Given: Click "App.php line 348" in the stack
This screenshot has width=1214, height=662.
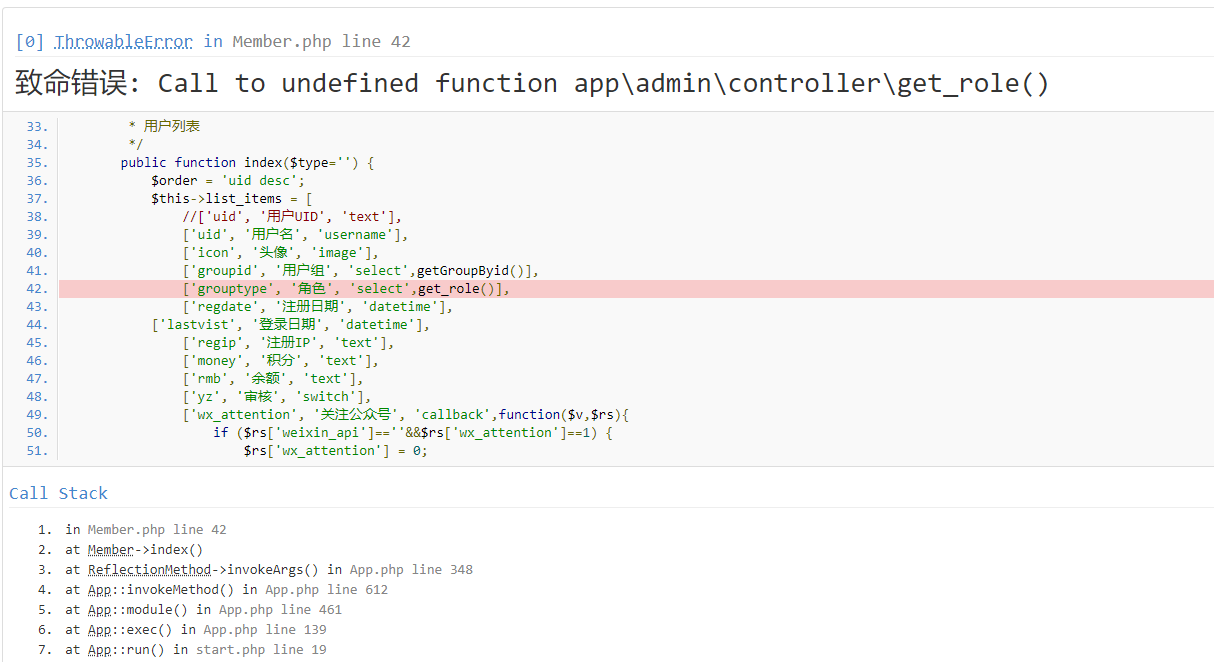Looking at the screenshot, I should point(411,570).
